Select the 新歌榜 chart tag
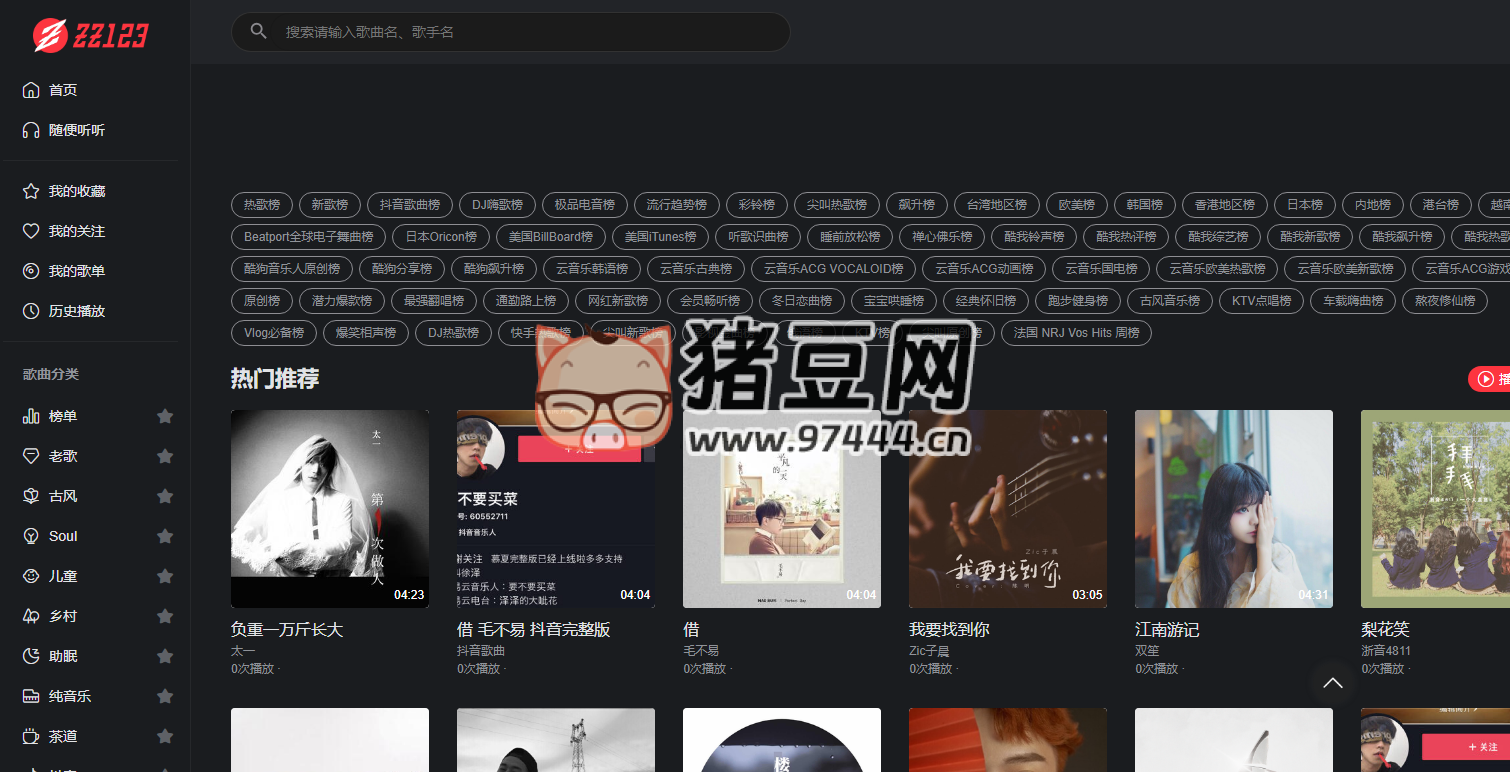This screenshot has width=1510, height=772. (x=330, y=205)
